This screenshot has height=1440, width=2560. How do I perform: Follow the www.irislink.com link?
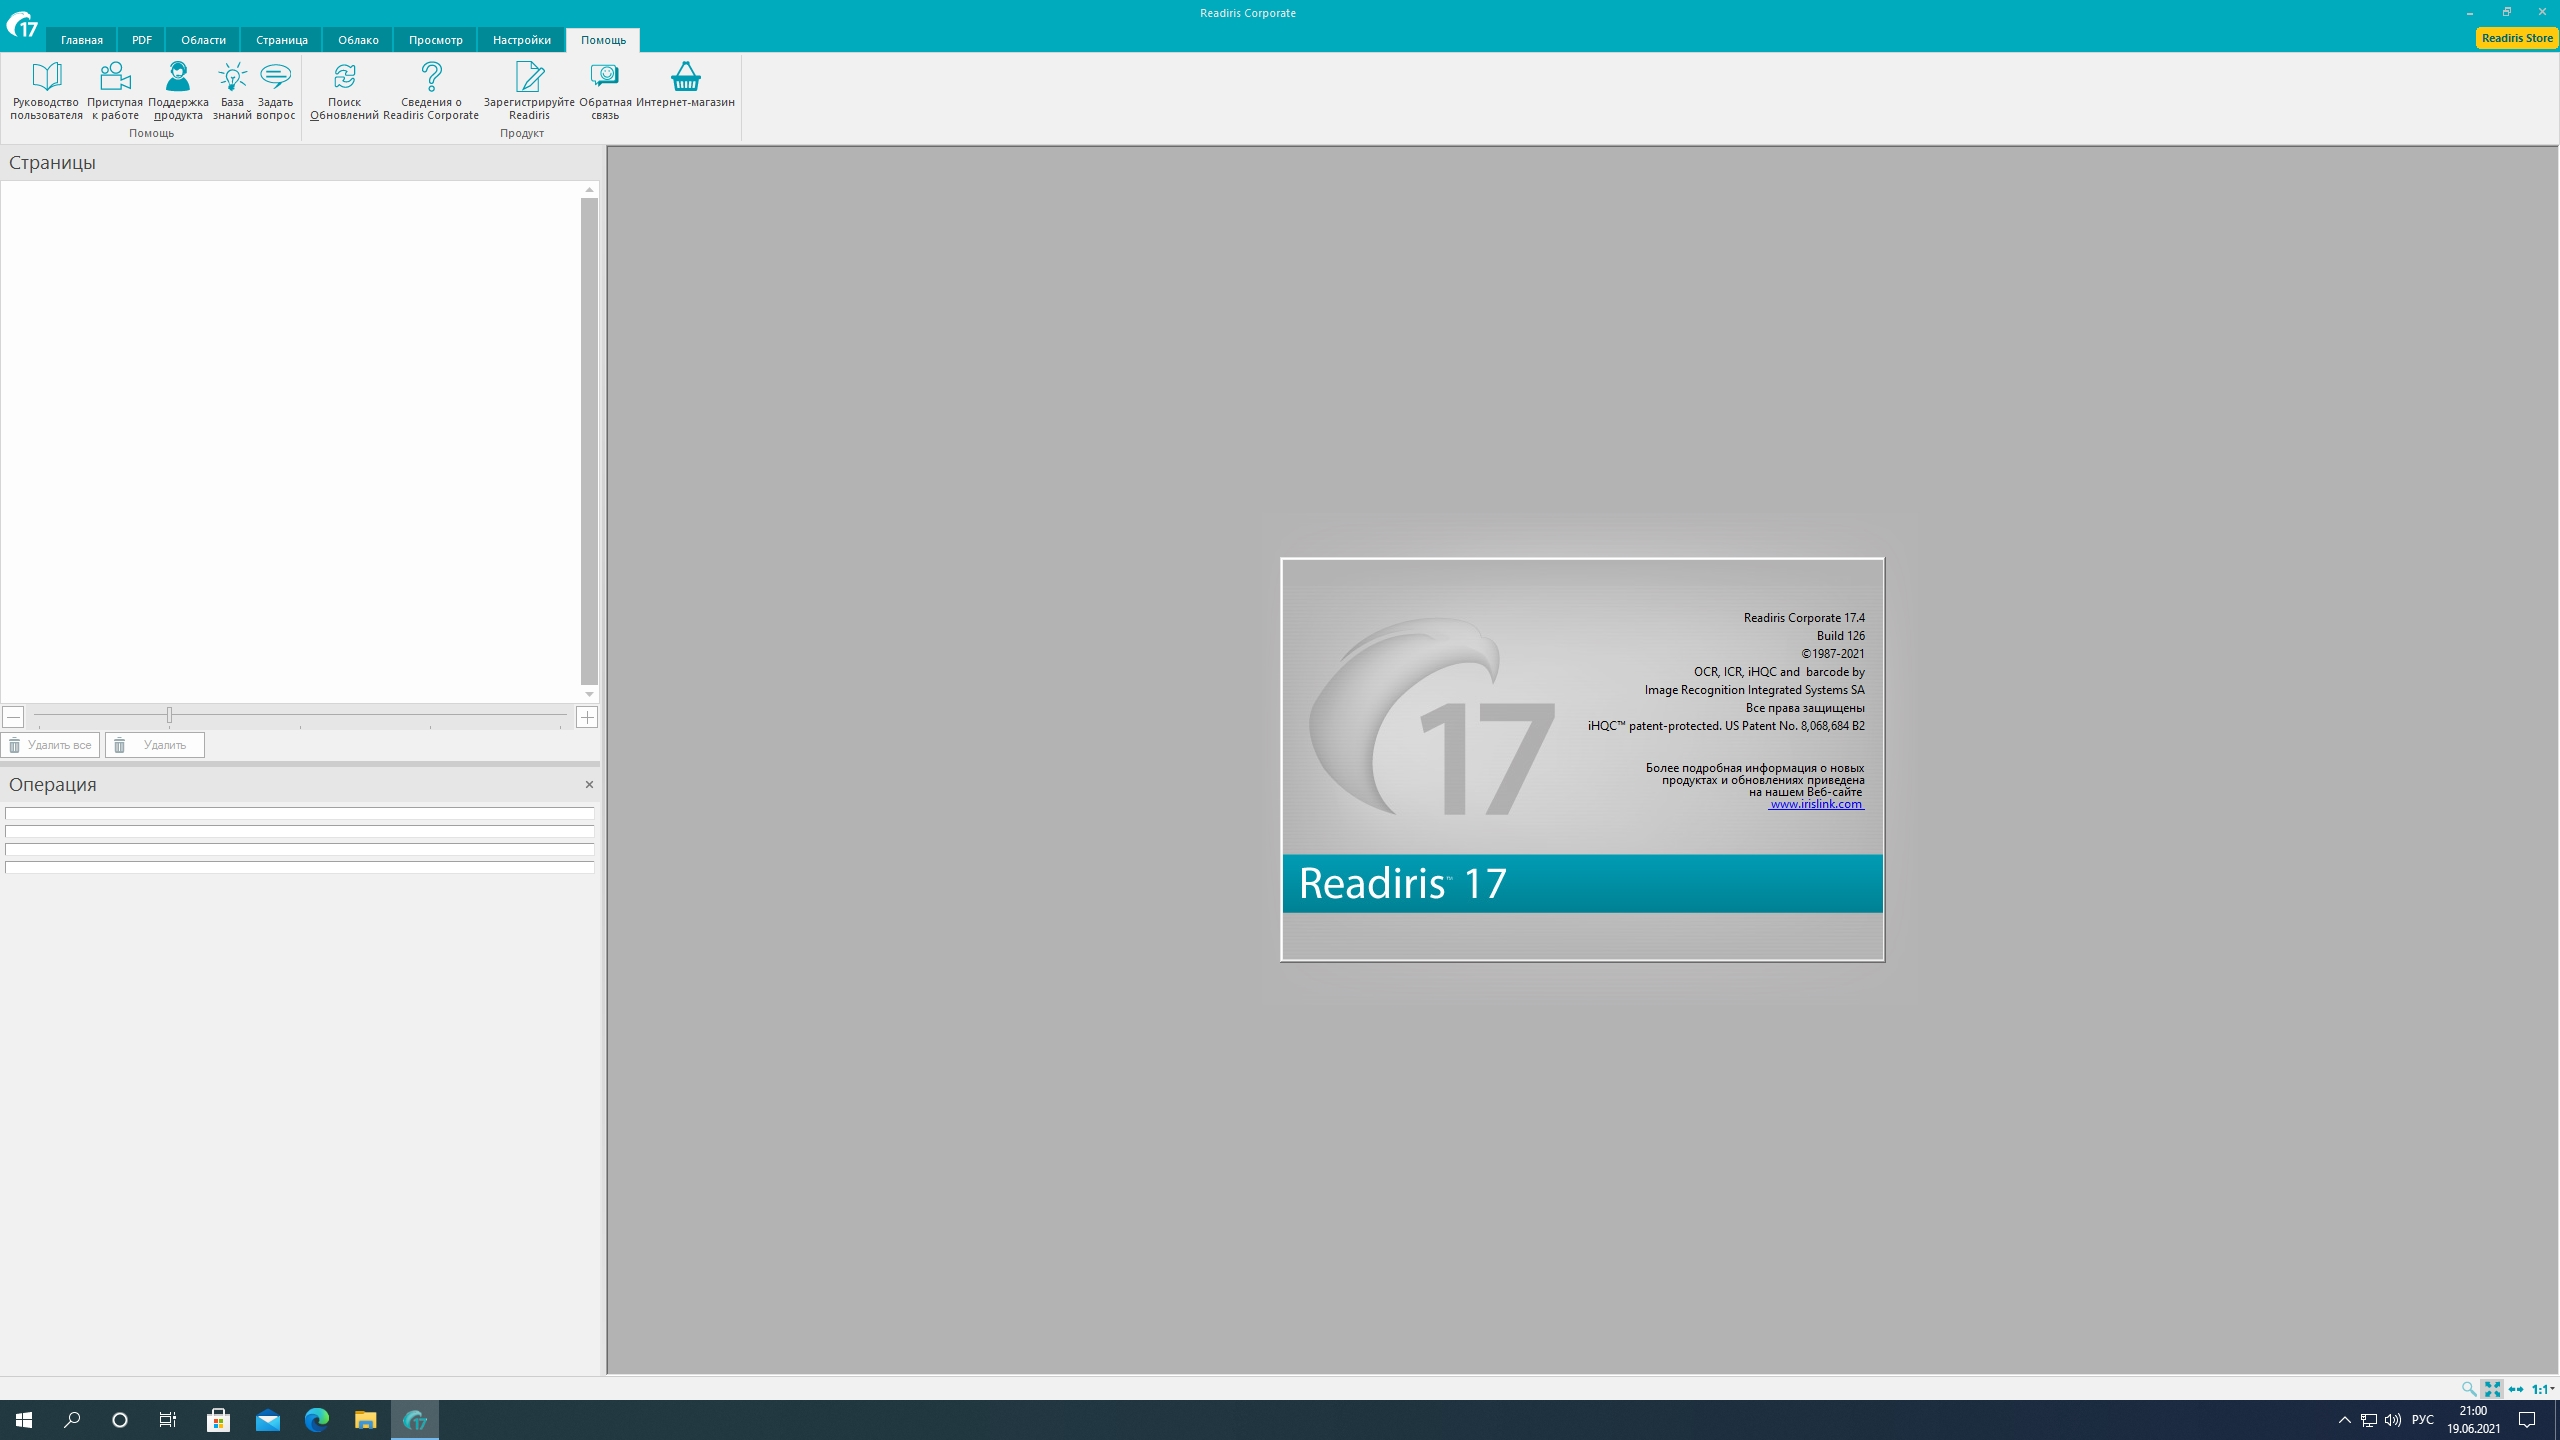[x=1815, y=804]
